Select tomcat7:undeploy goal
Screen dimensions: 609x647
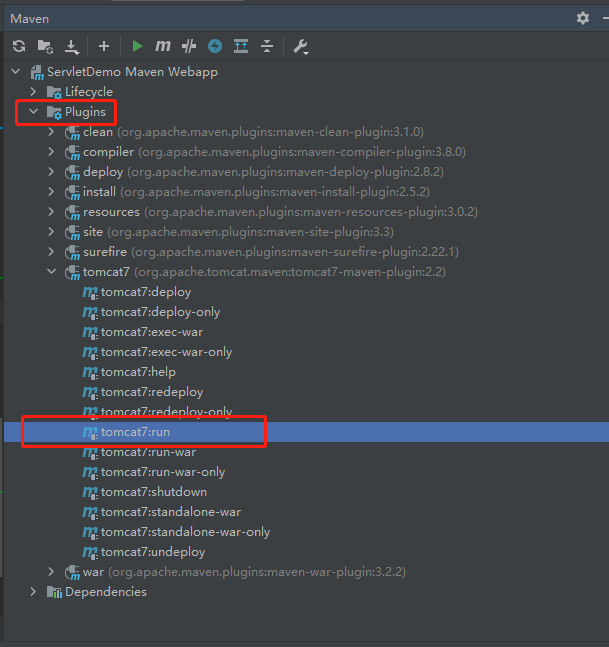[x=153, y=552]
